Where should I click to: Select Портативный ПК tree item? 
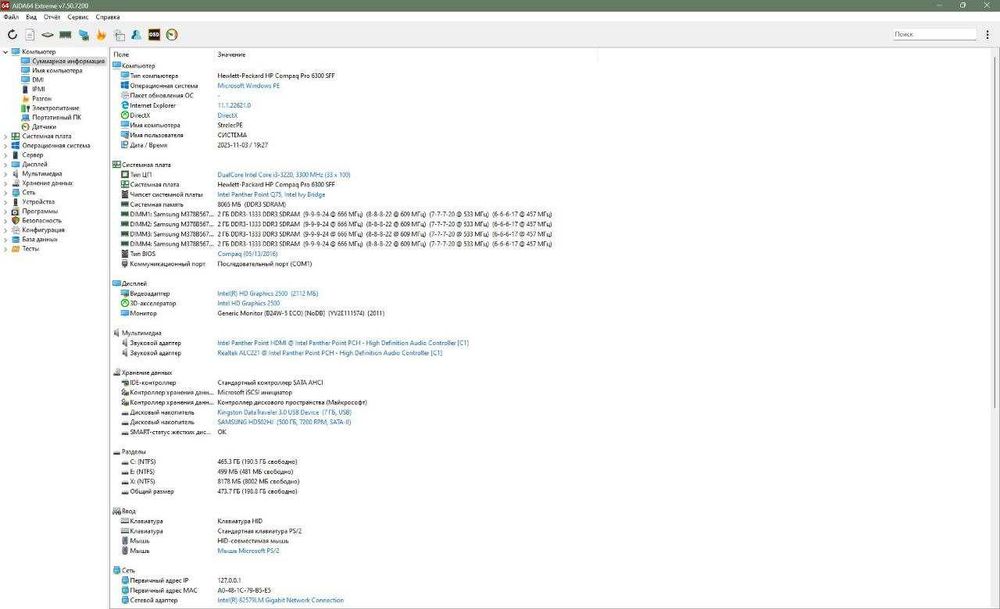point(57,117)
